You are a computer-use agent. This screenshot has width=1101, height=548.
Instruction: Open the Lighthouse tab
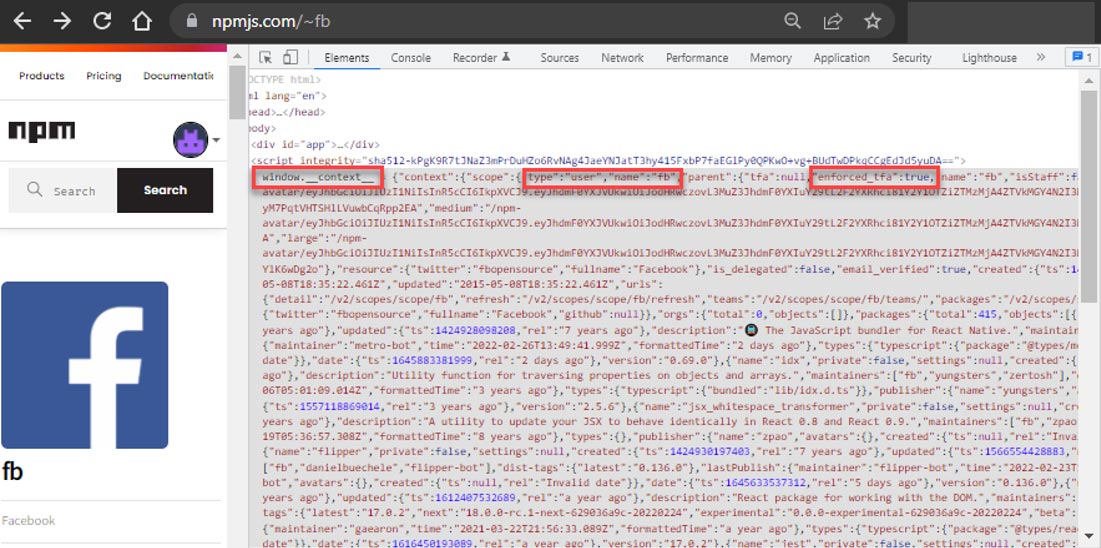pyautogui.click(x=989, y=58)
